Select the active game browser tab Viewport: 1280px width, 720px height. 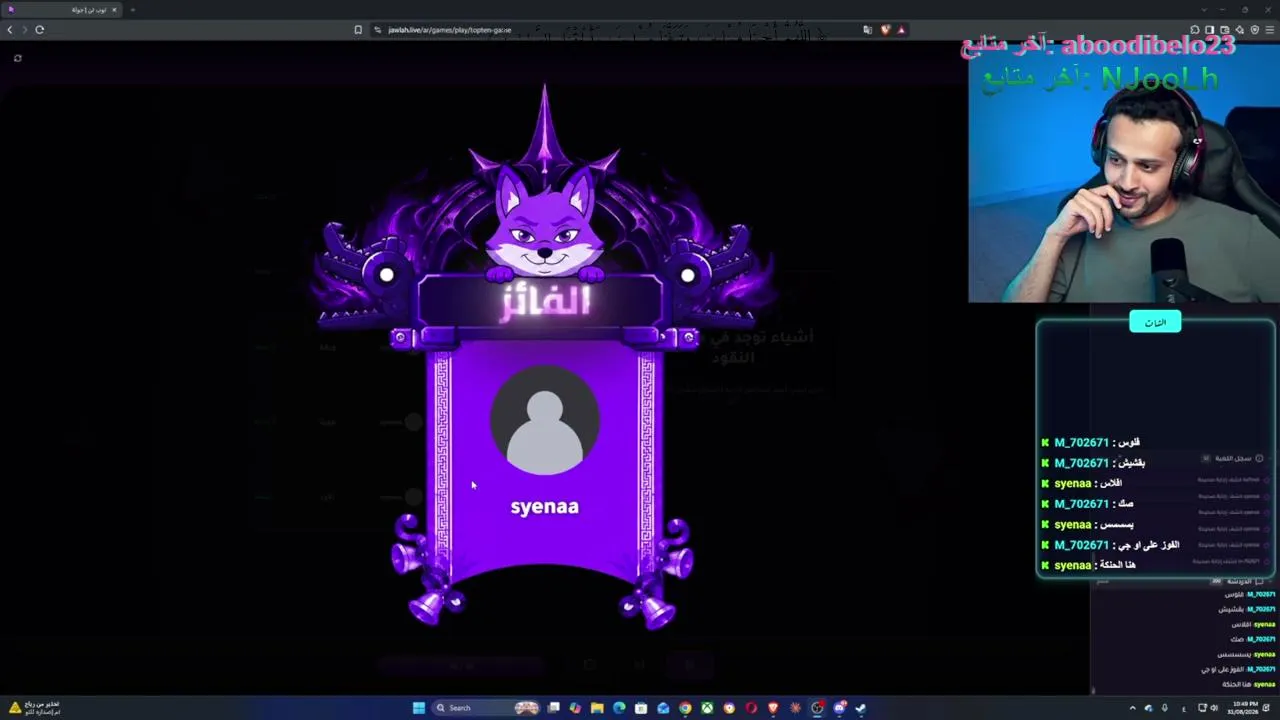pos(62,10)
